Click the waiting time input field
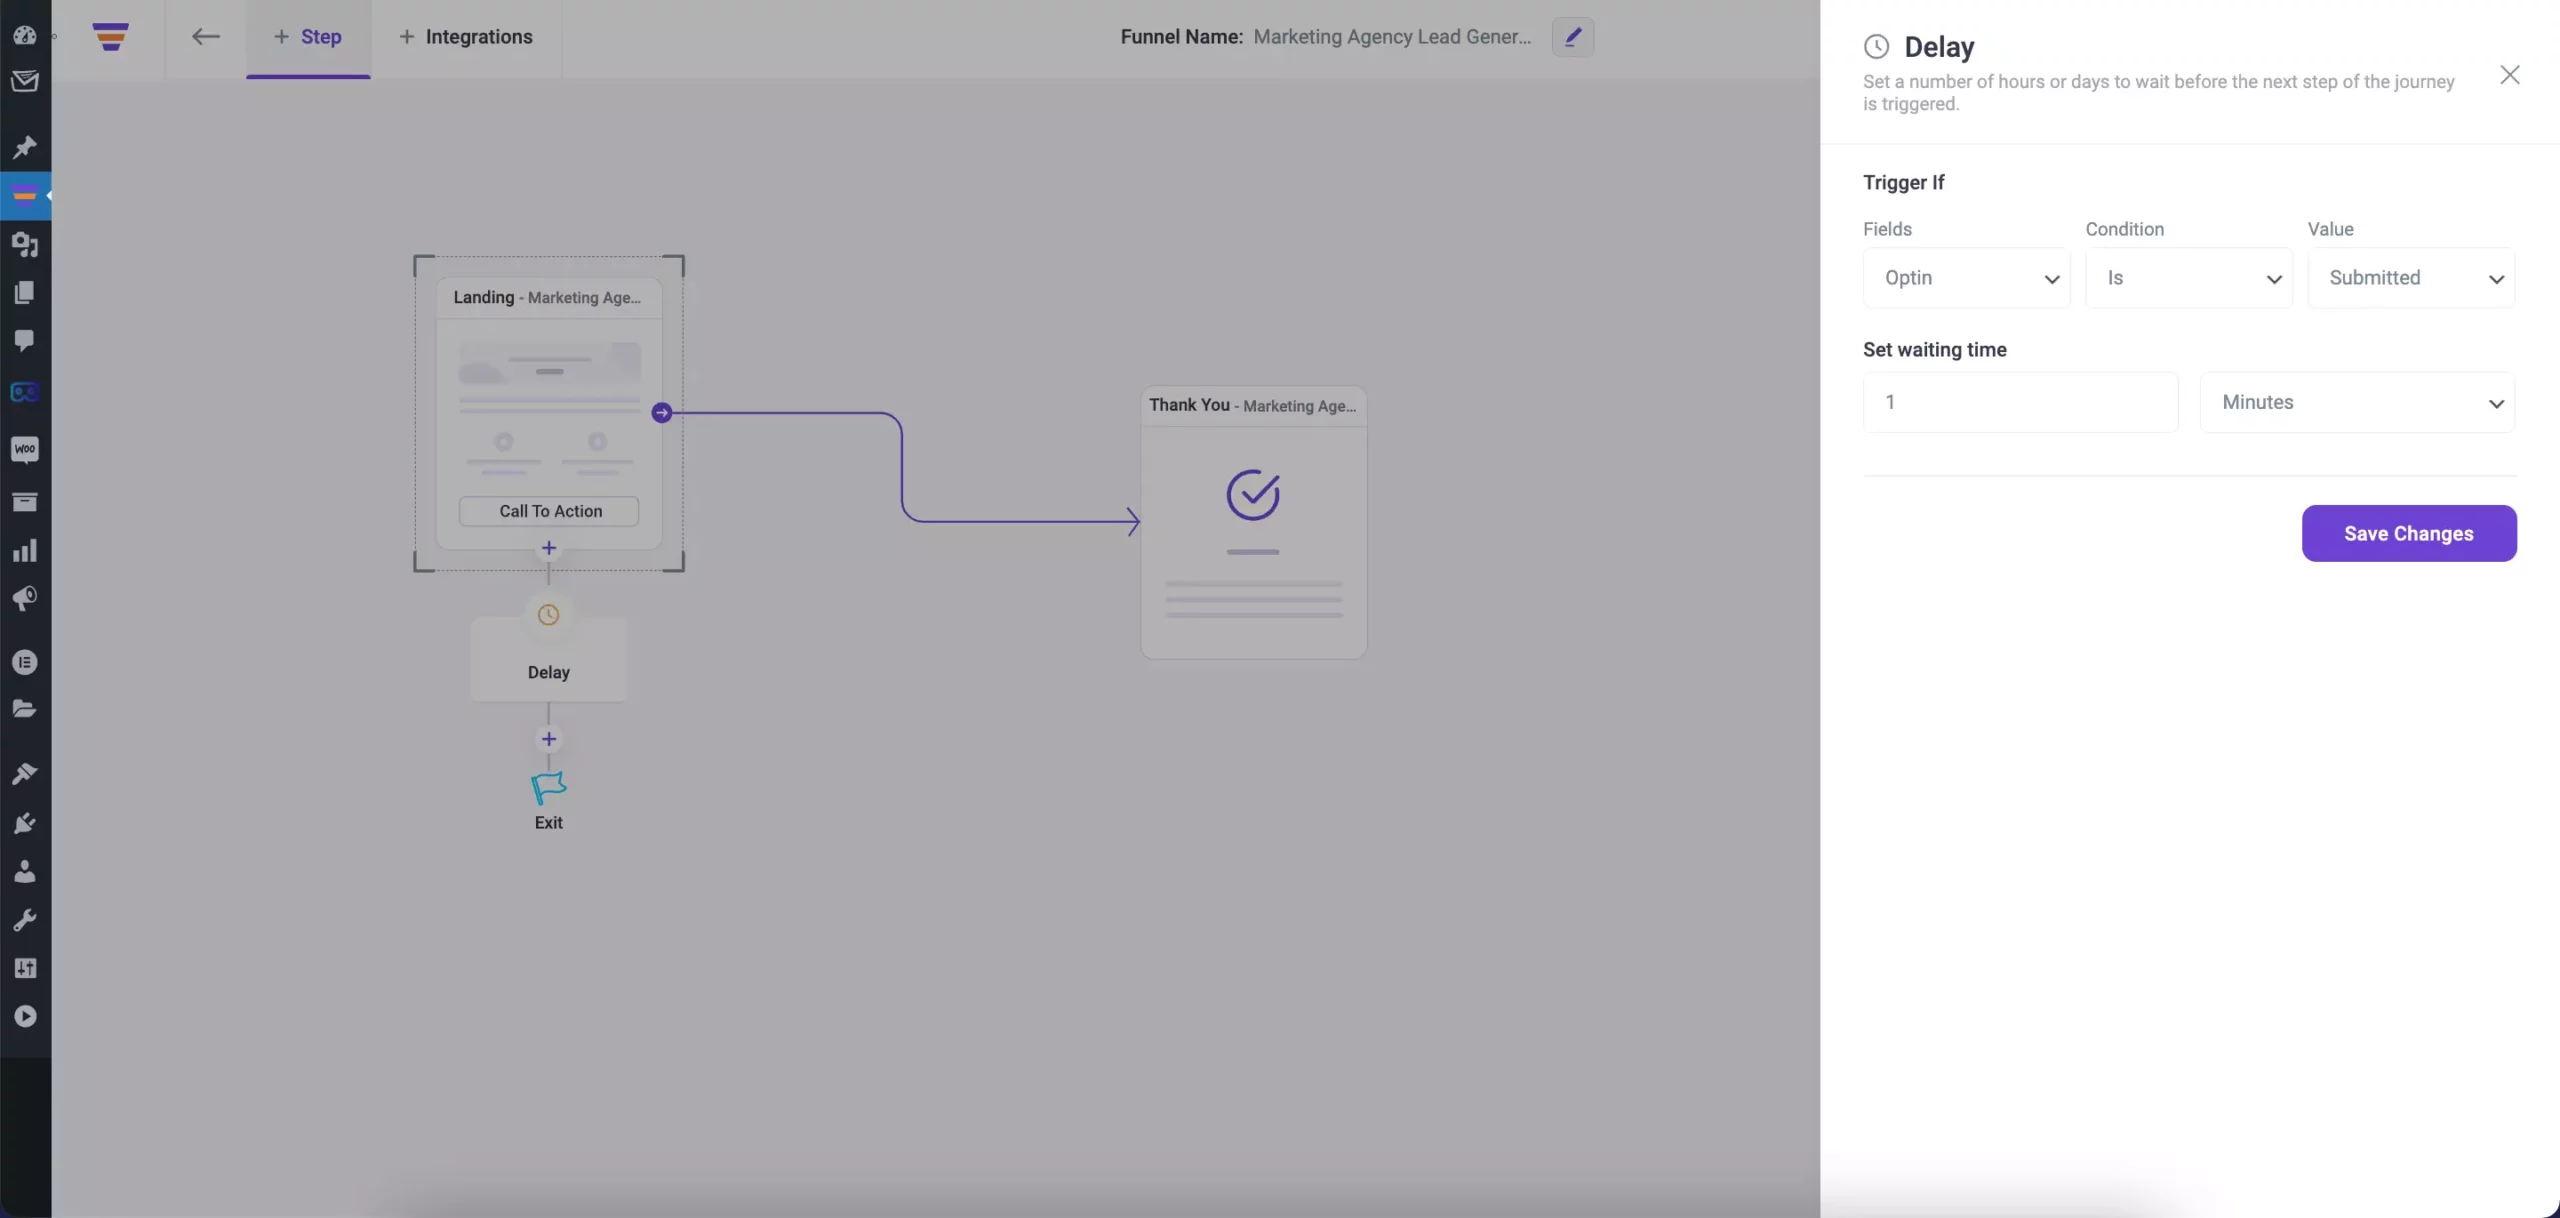 pyautogui.click(x=2020, y=402)
